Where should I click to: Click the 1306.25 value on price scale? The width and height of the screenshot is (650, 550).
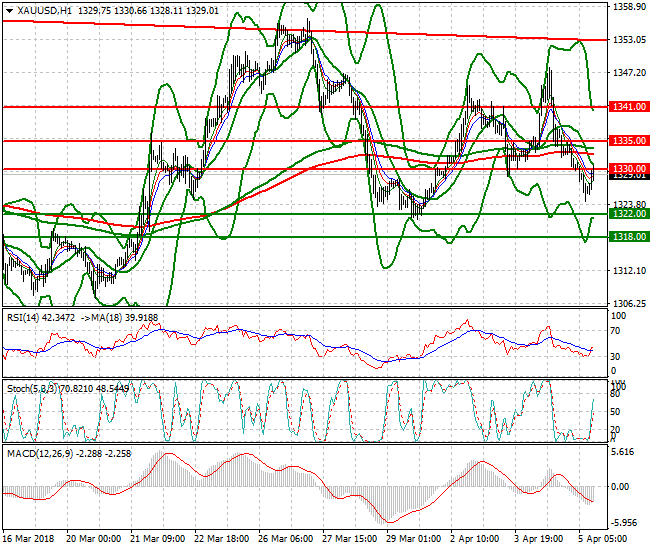625,304
